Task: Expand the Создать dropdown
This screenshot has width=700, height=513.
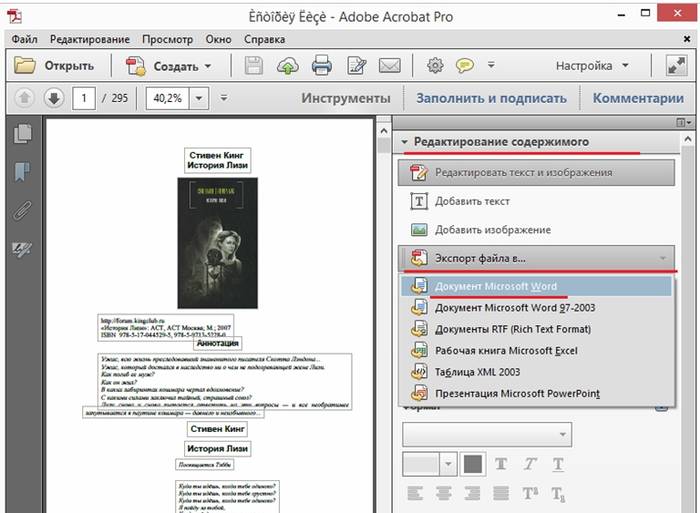Action: pos(208,66)
